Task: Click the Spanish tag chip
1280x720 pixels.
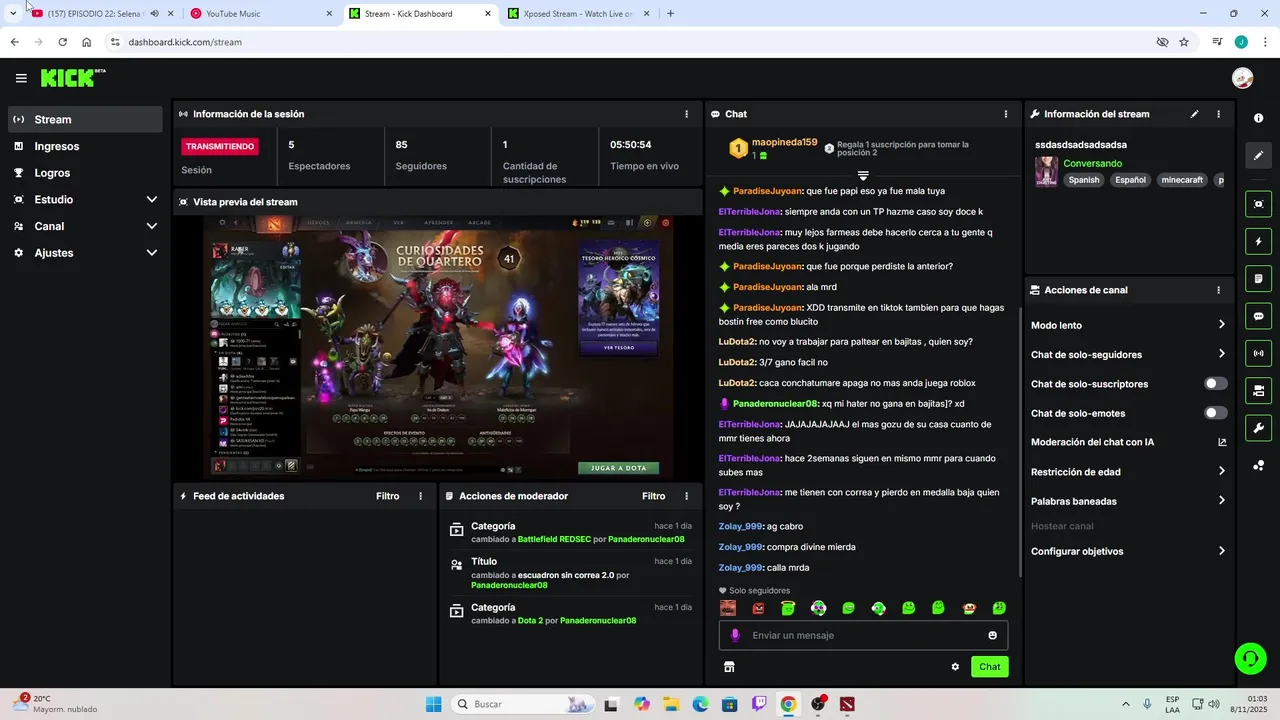Action: 1083,180
